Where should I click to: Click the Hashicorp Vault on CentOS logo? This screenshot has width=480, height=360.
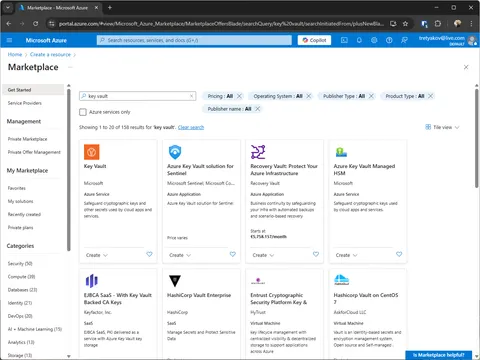coord(341,280)
